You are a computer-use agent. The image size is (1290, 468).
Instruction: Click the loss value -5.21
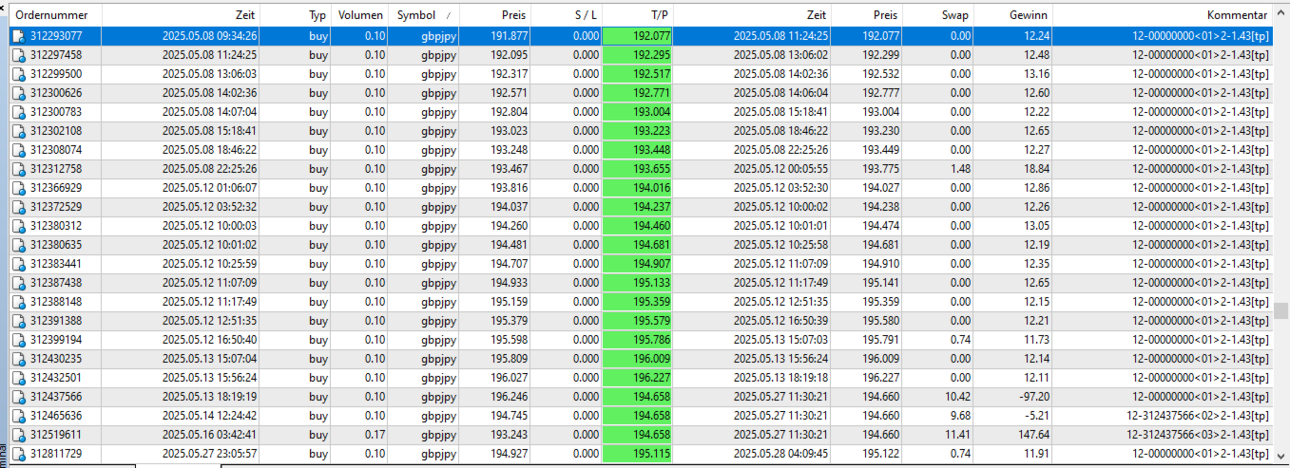coord(1035,415)
